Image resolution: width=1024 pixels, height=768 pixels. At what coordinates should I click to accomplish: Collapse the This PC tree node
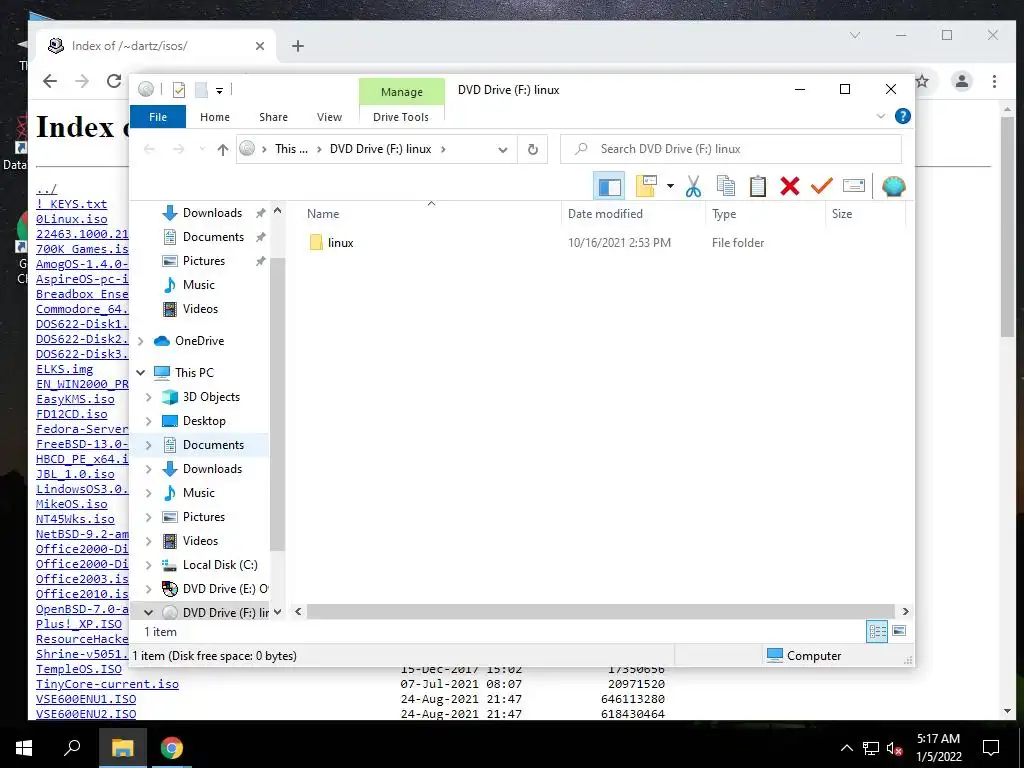140,372
